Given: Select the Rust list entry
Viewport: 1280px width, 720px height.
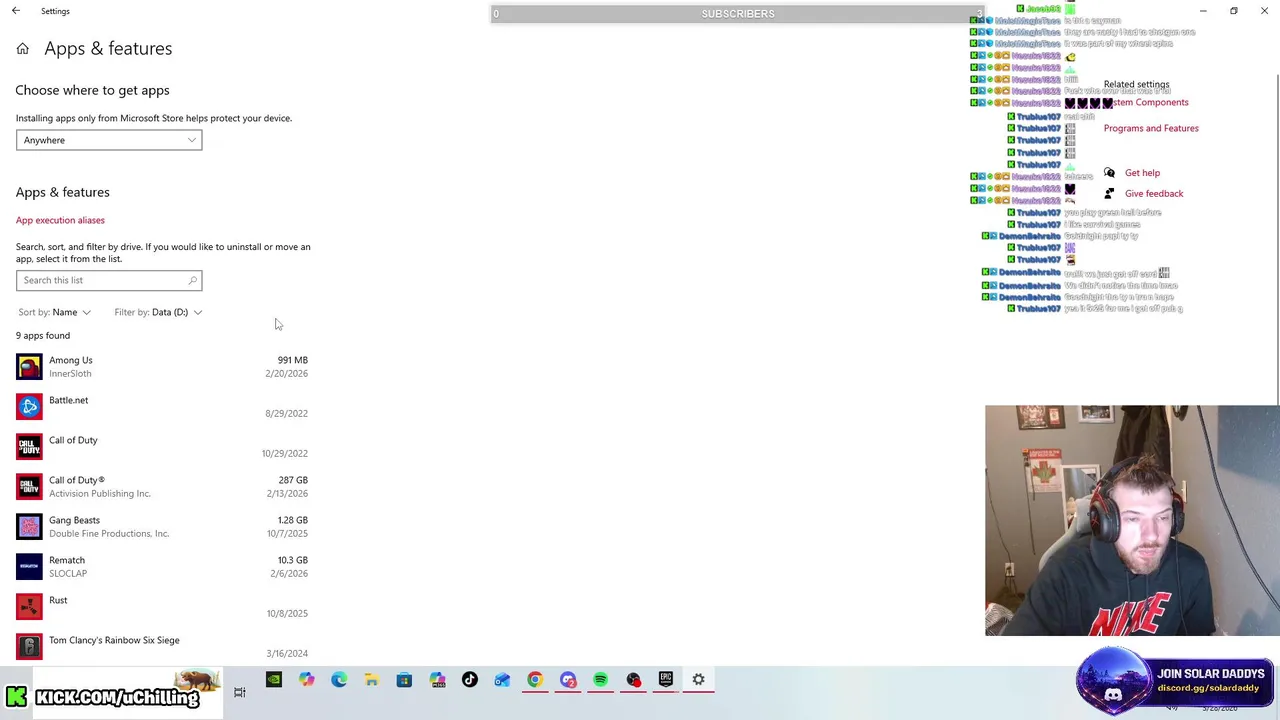Looking at the screenshot, I should [162, 607].
